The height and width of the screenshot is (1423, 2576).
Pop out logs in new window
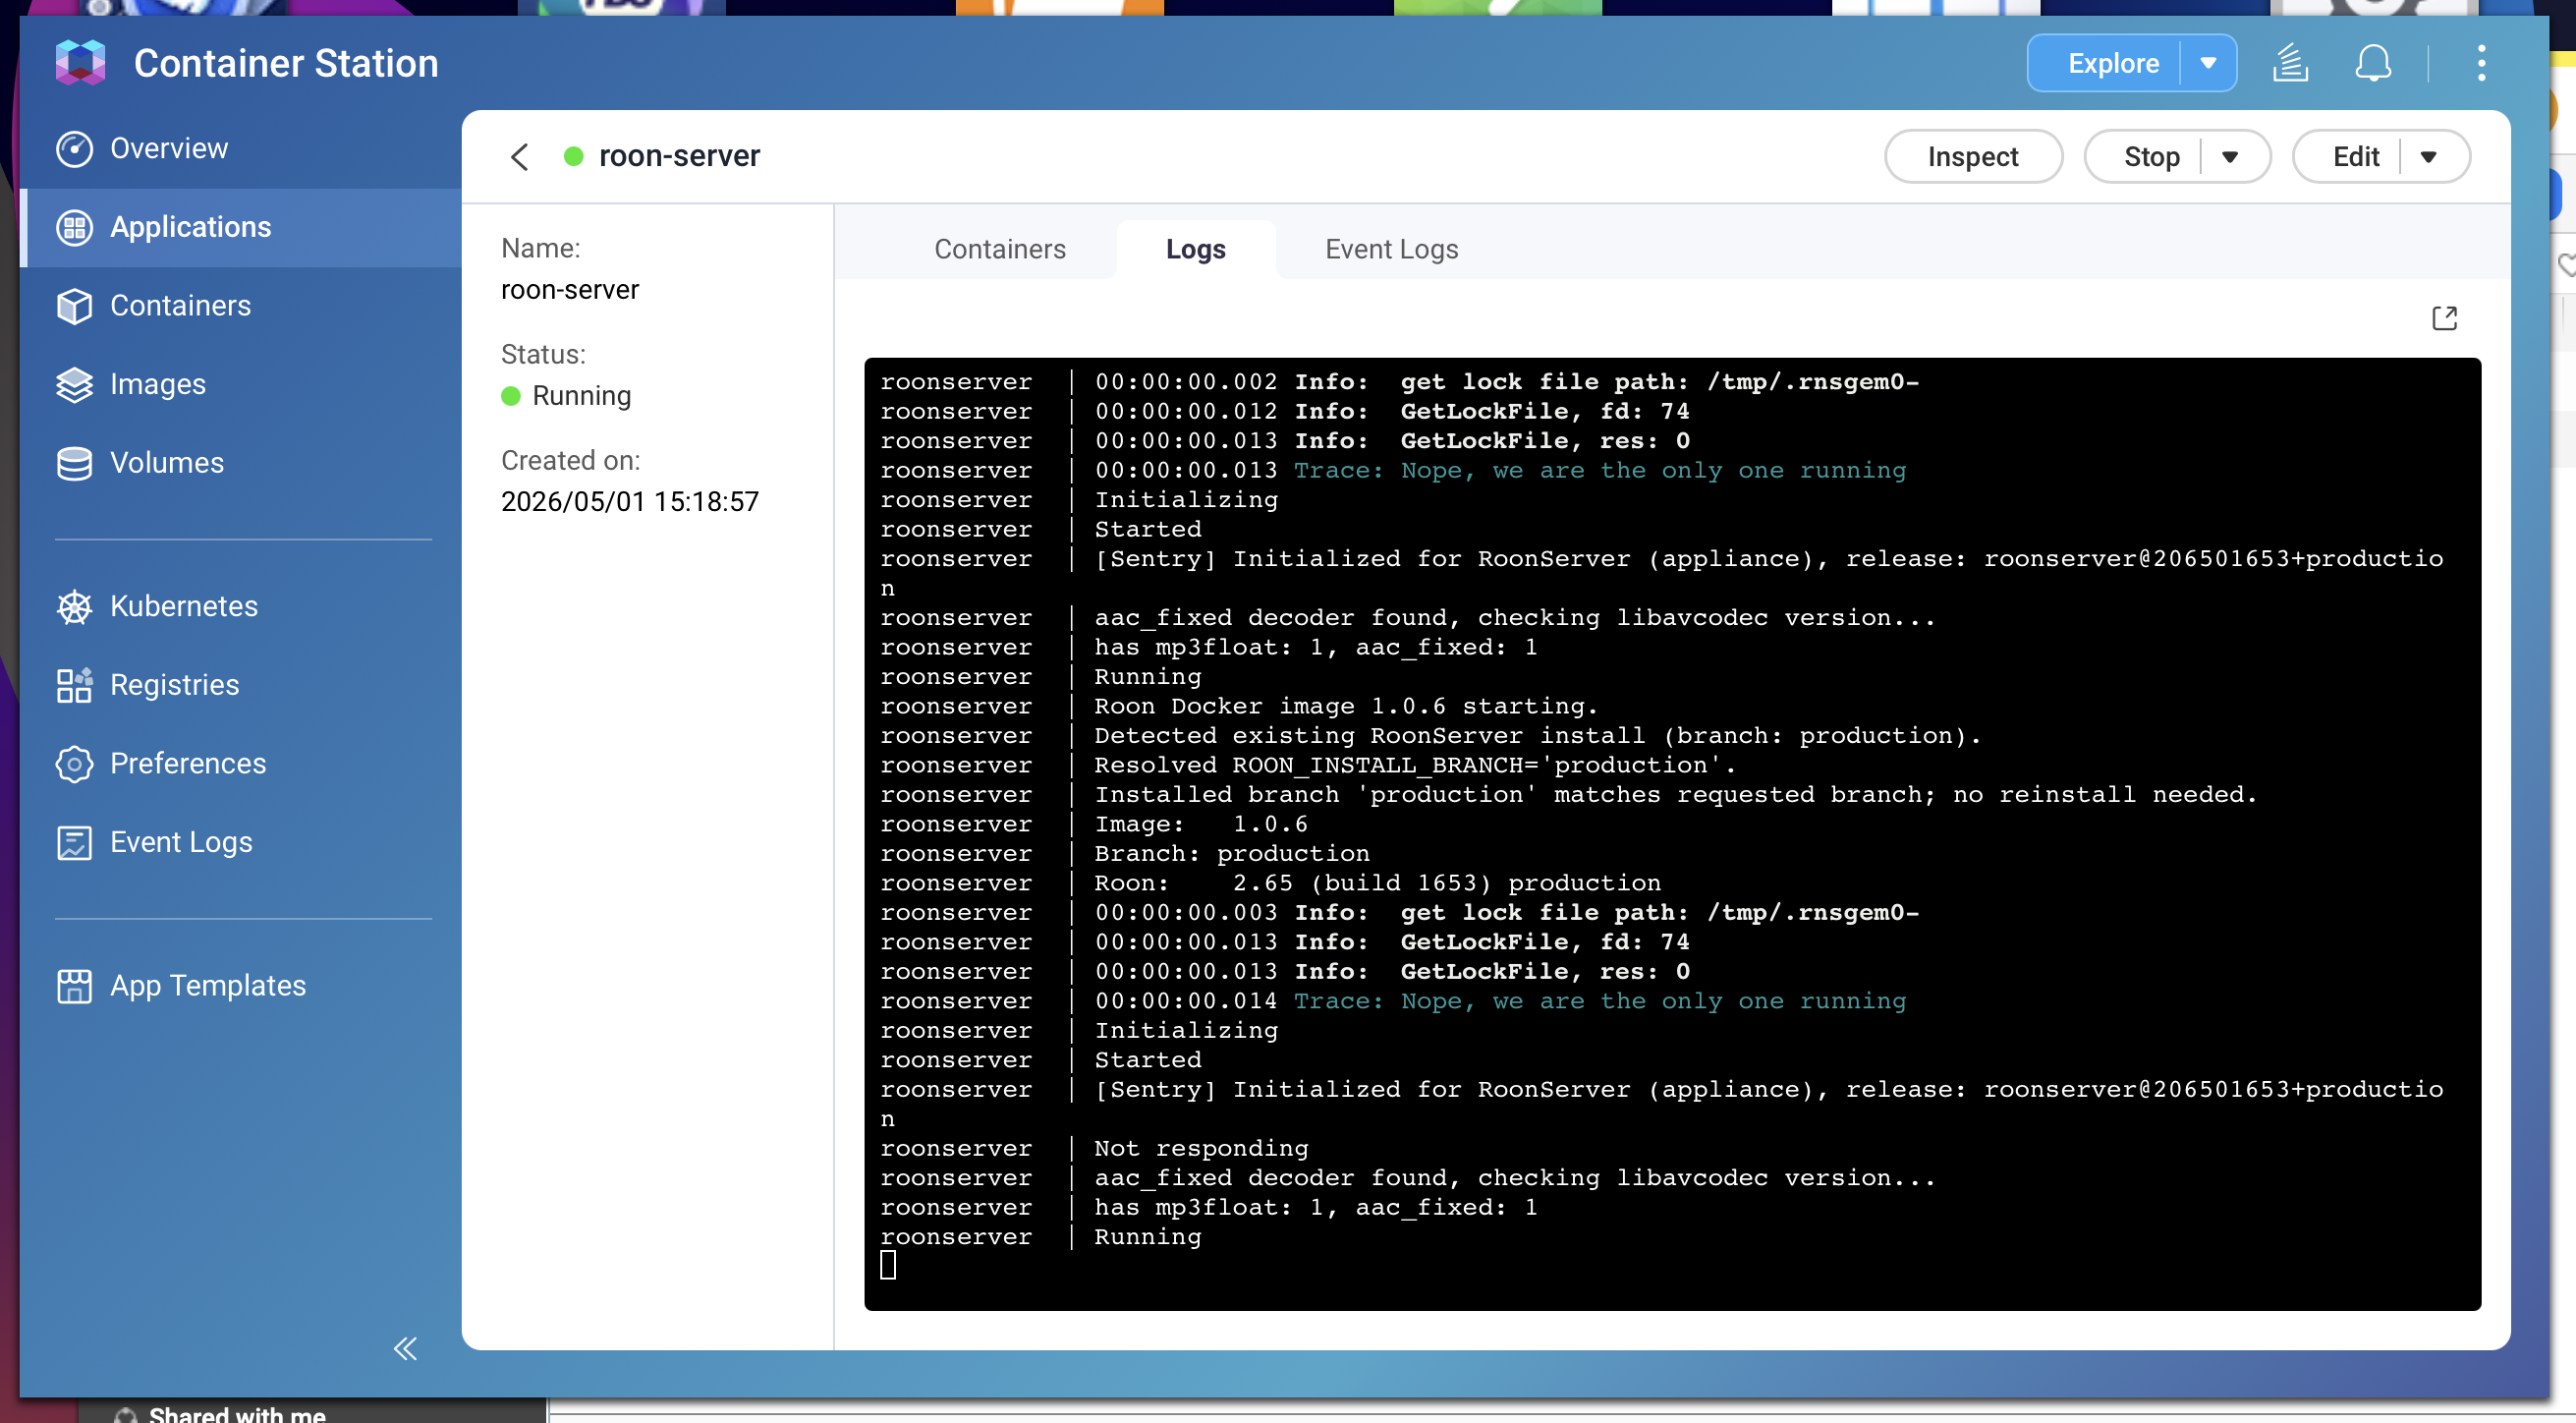pyautogui.click(x=2444, y=318)
